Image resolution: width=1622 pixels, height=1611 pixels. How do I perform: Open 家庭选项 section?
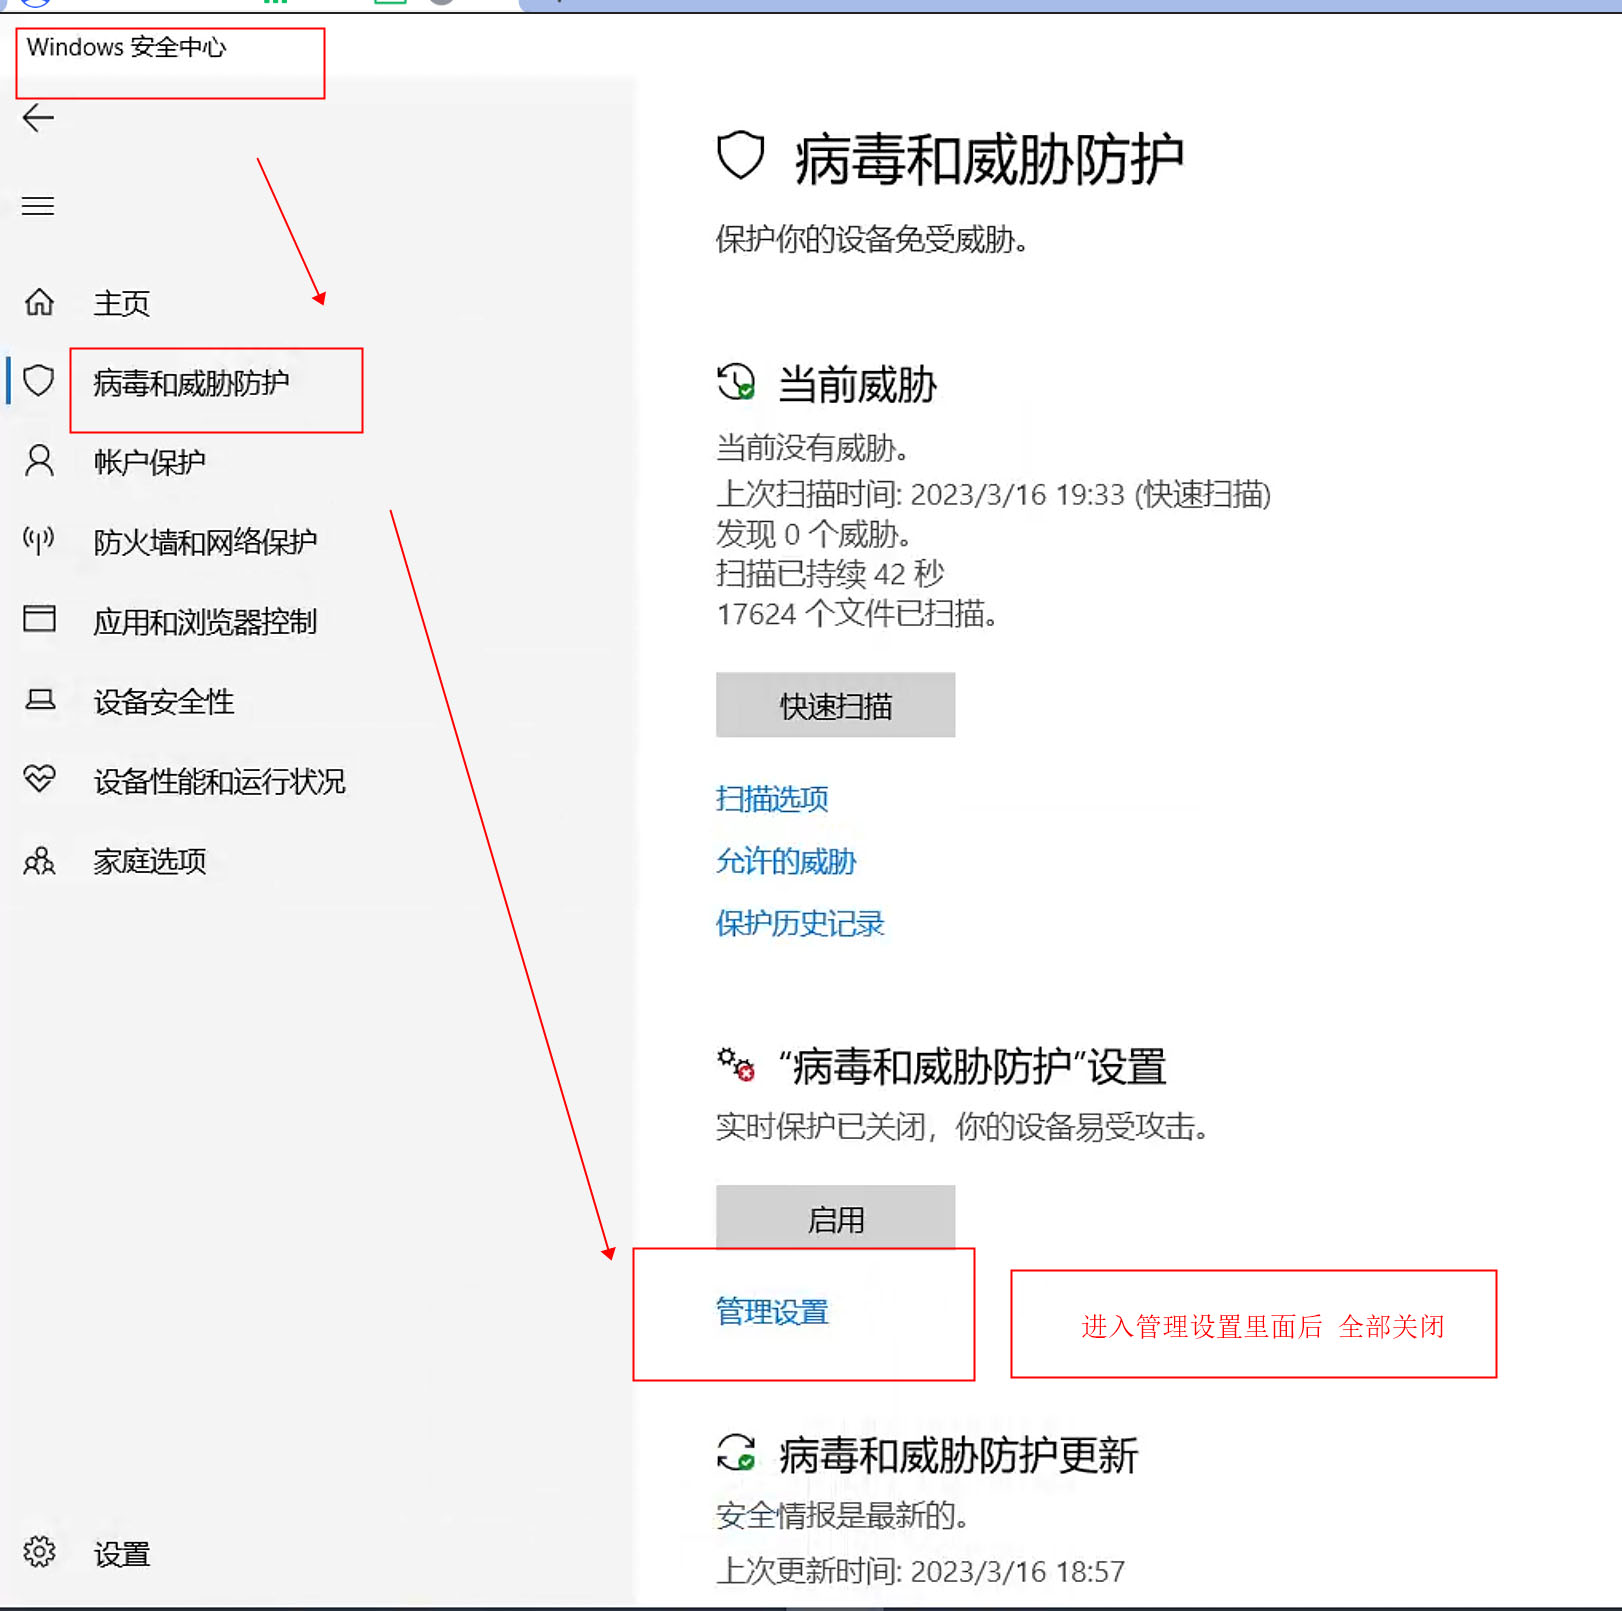click(x=149, y=861)
